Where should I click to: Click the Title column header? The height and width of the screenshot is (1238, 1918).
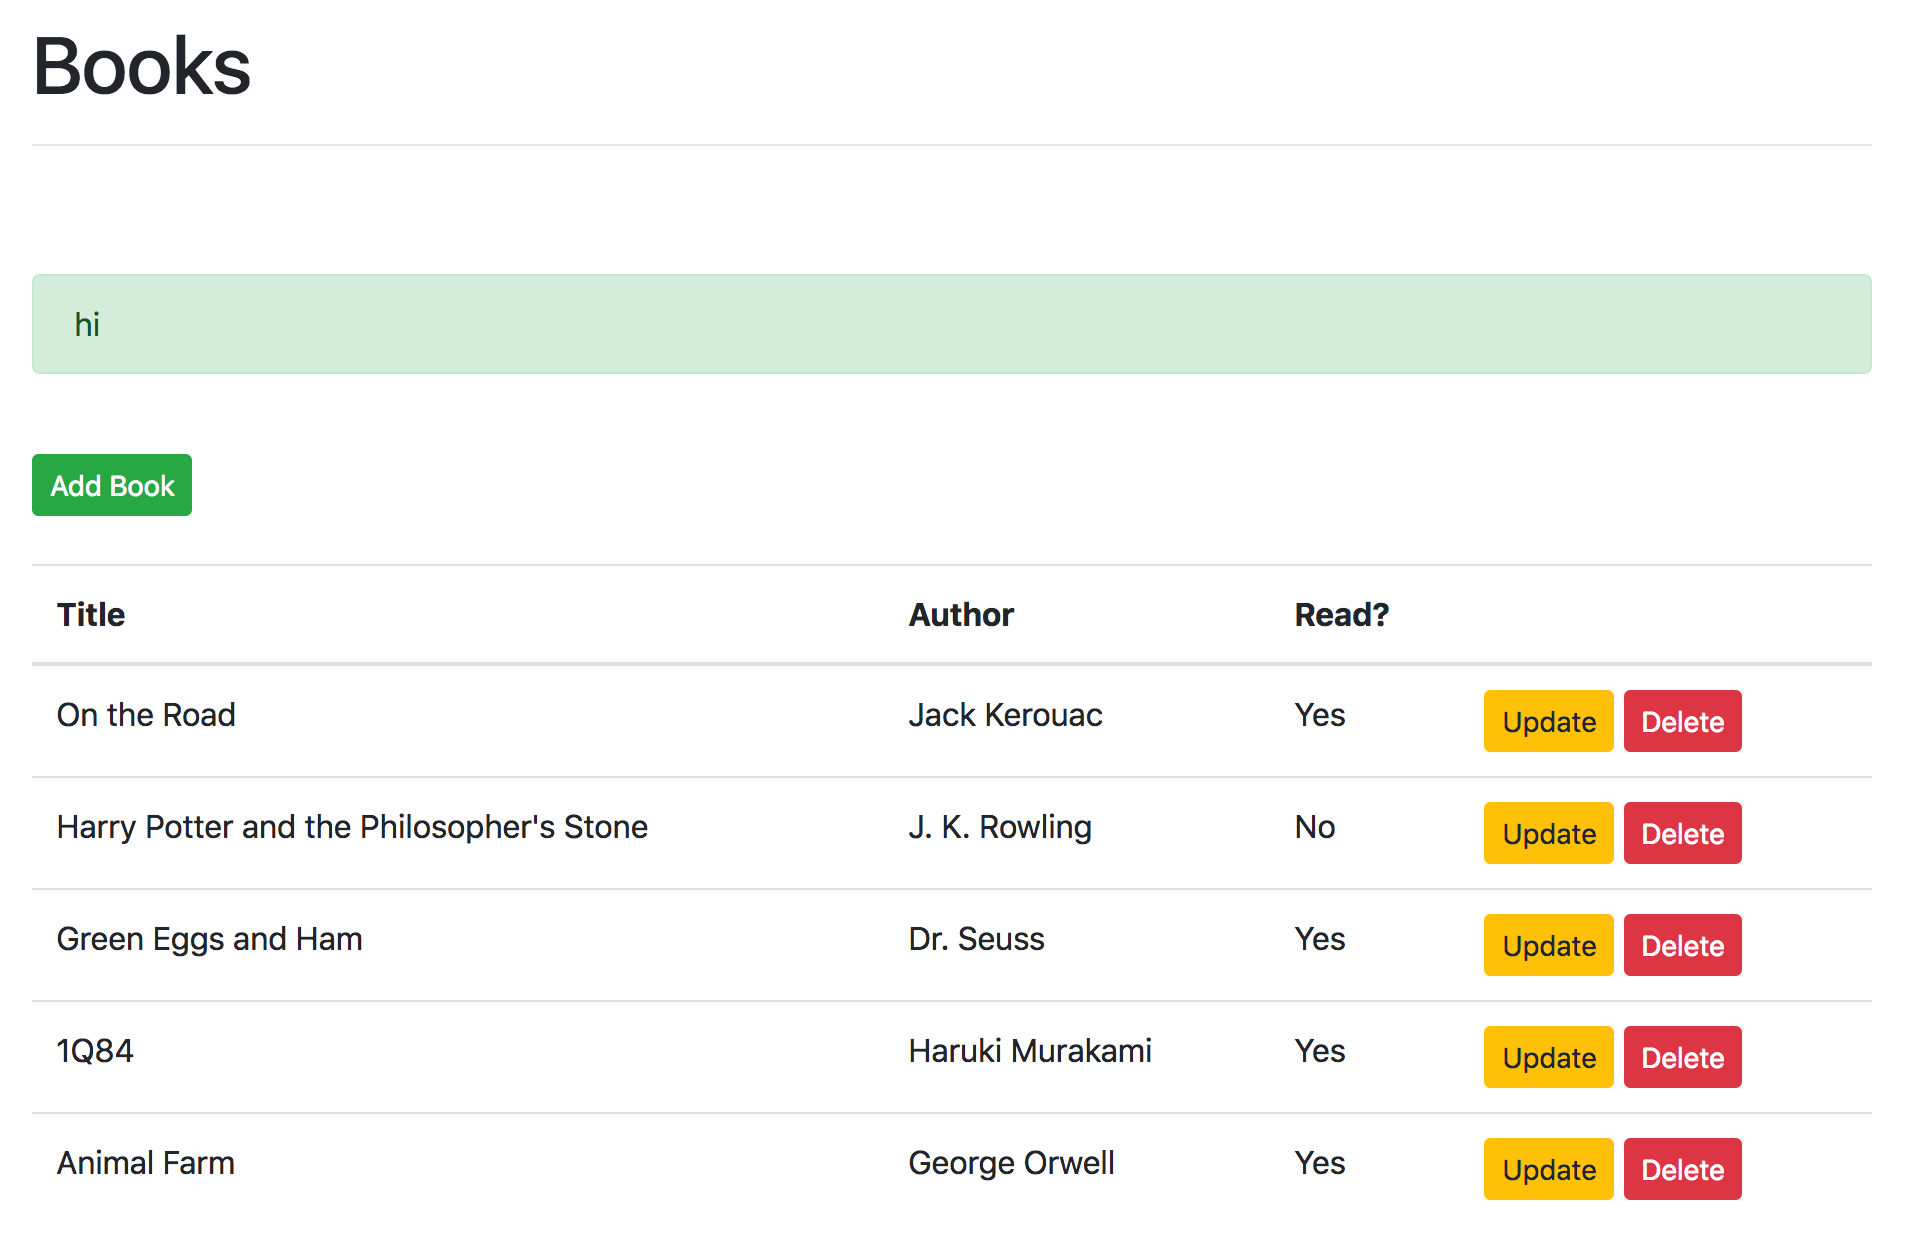click(91, 614)
